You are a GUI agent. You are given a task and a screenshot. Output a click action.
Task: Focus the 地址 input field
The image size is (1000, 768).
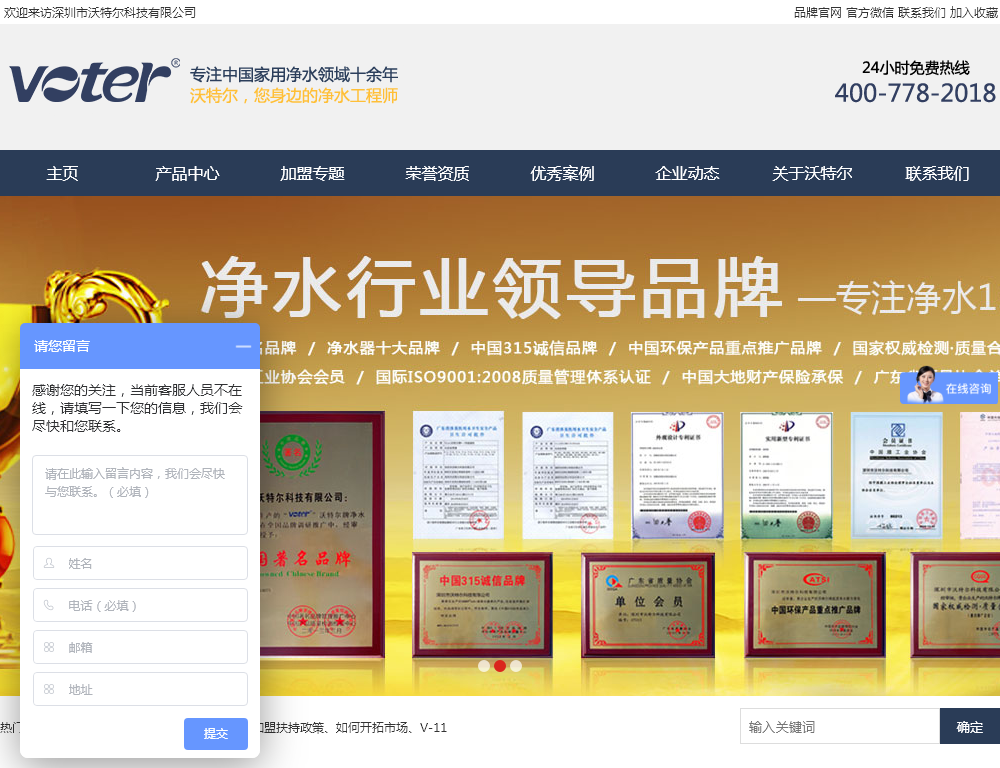140,690
